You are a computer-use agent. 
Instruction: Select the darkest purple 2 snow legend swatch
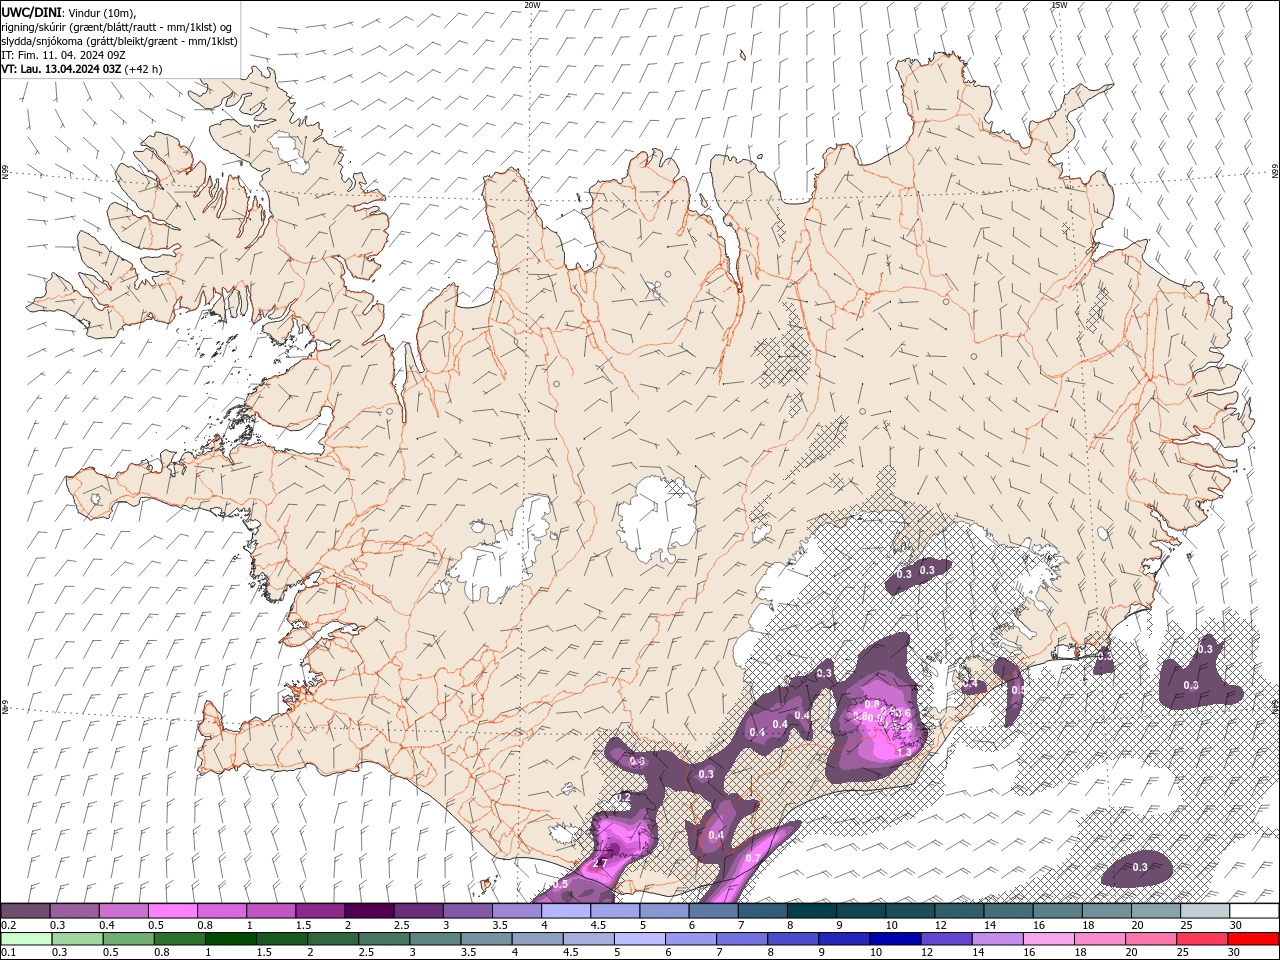tap(368, 911)
